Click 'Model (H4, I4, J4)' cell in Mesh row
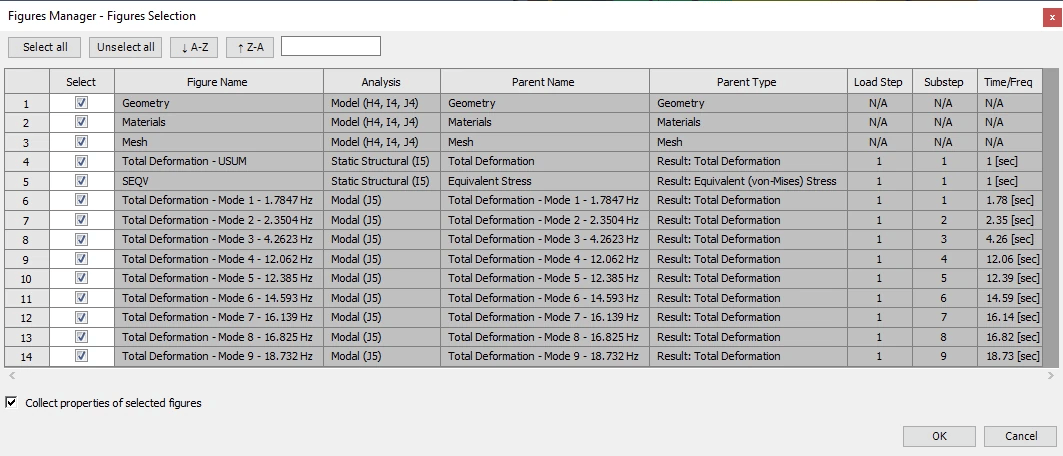The width and height of the screenshot is (1063, 456). 382,142
